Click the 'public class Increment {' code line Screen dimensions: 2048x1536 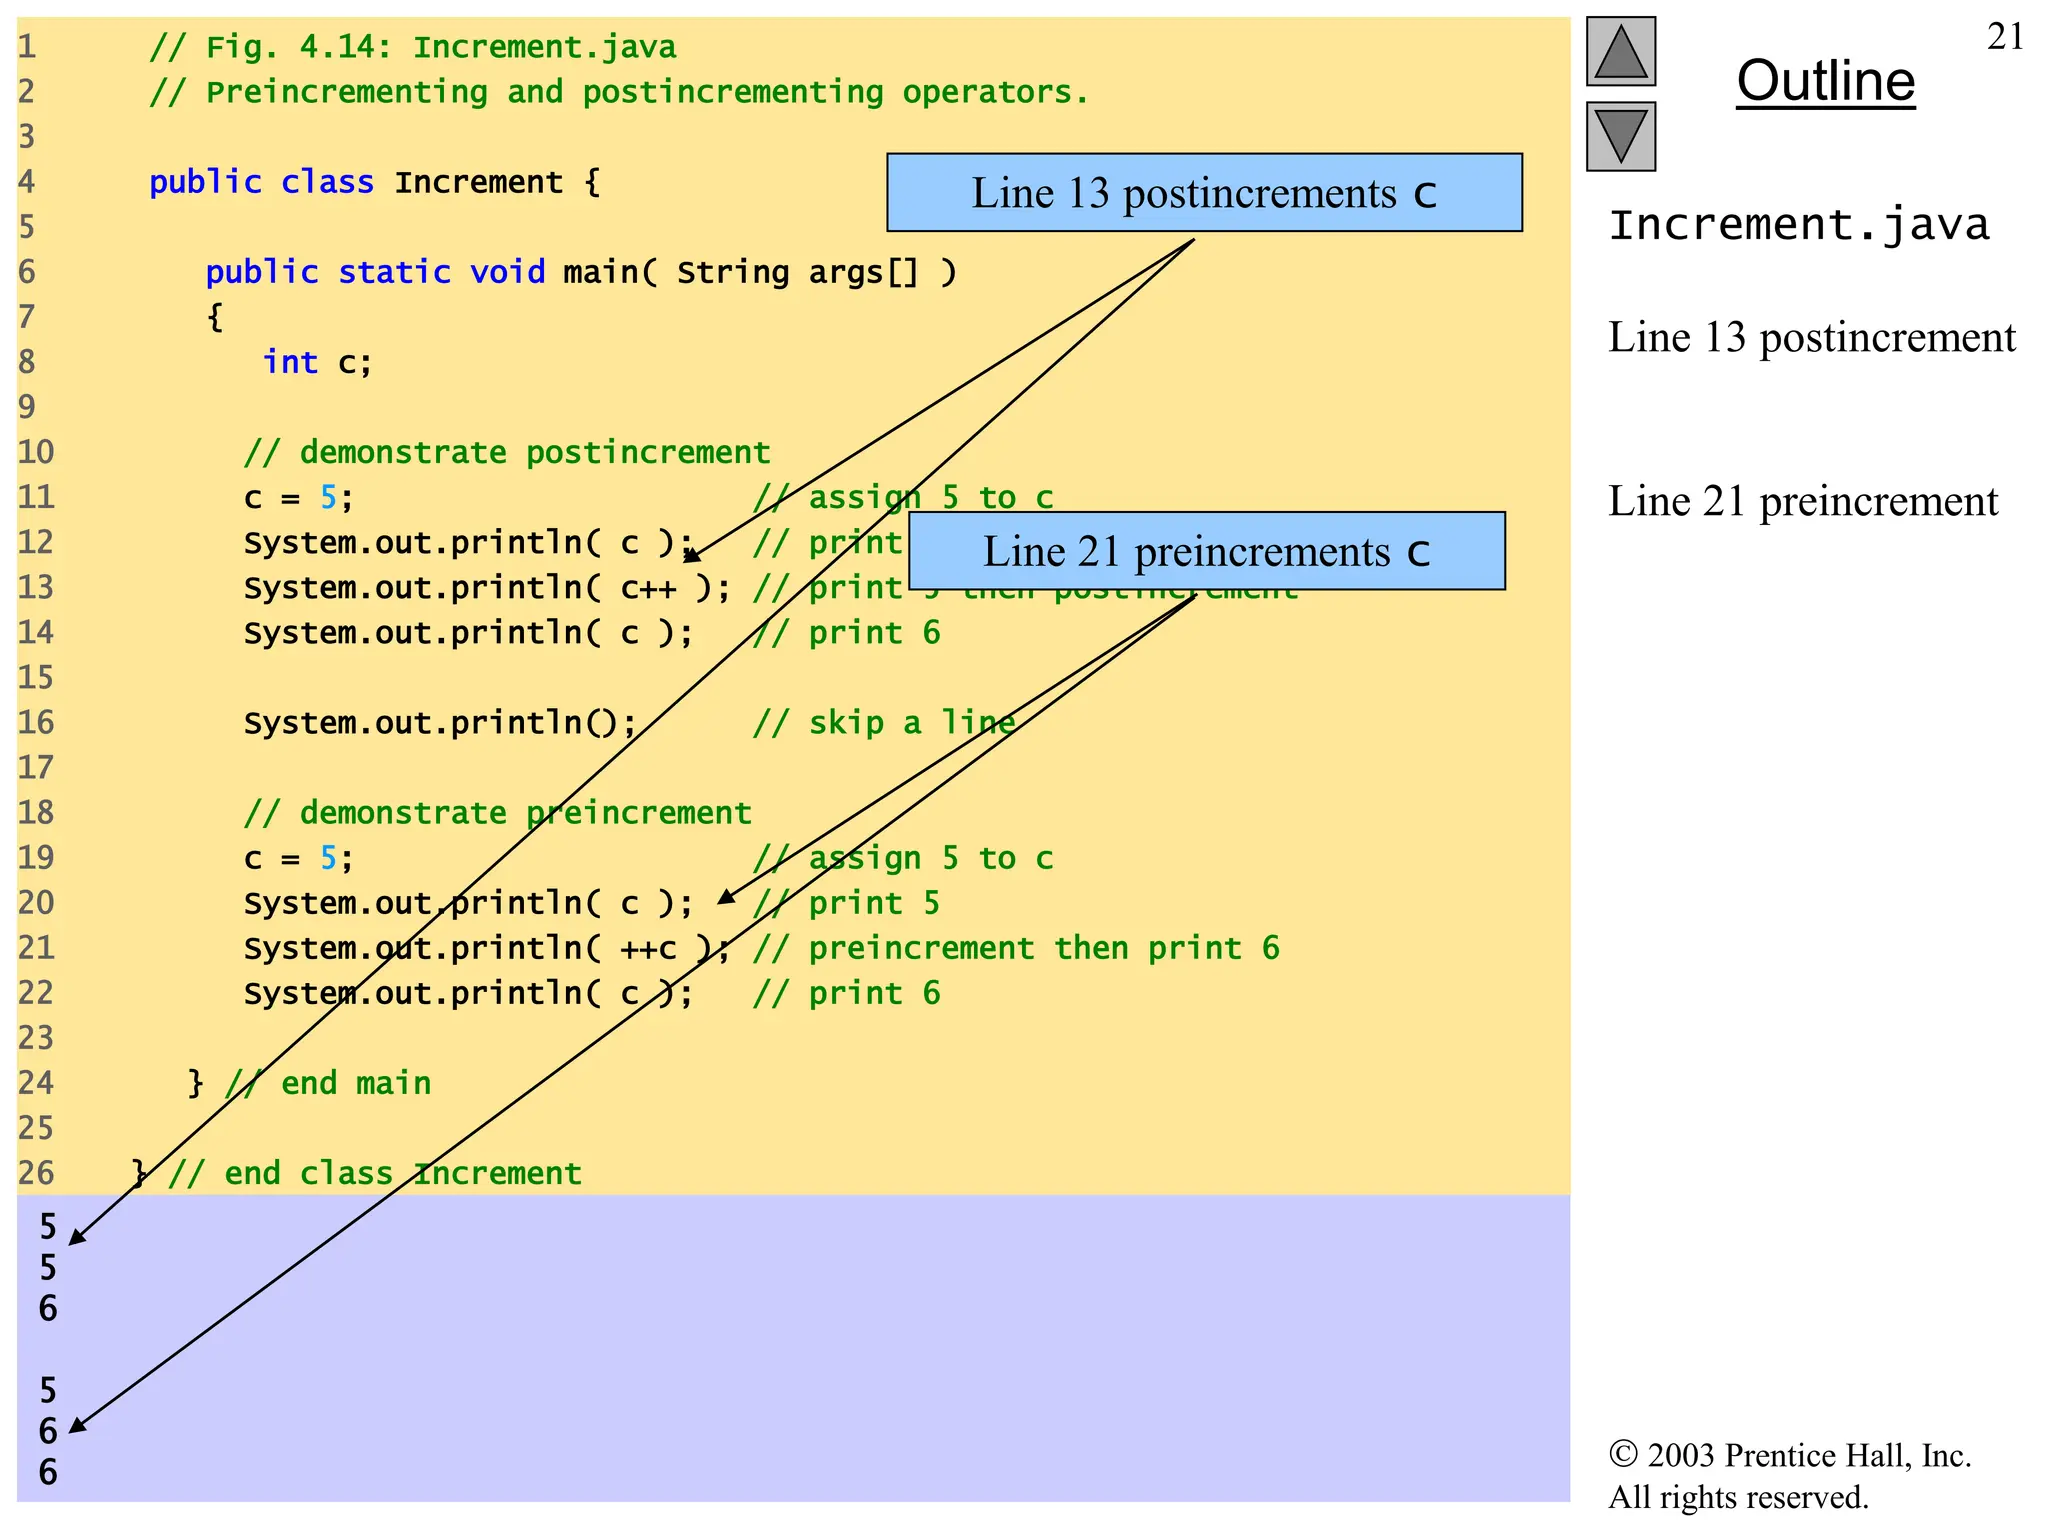[375, 182]
